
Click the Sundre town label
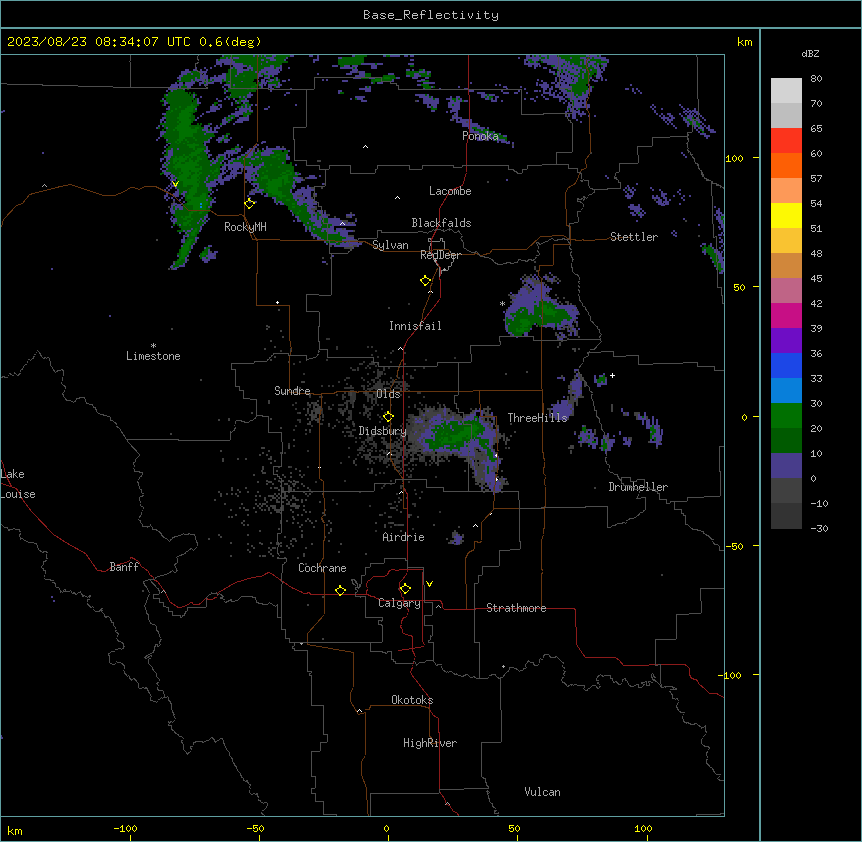(x=292, y=391)
